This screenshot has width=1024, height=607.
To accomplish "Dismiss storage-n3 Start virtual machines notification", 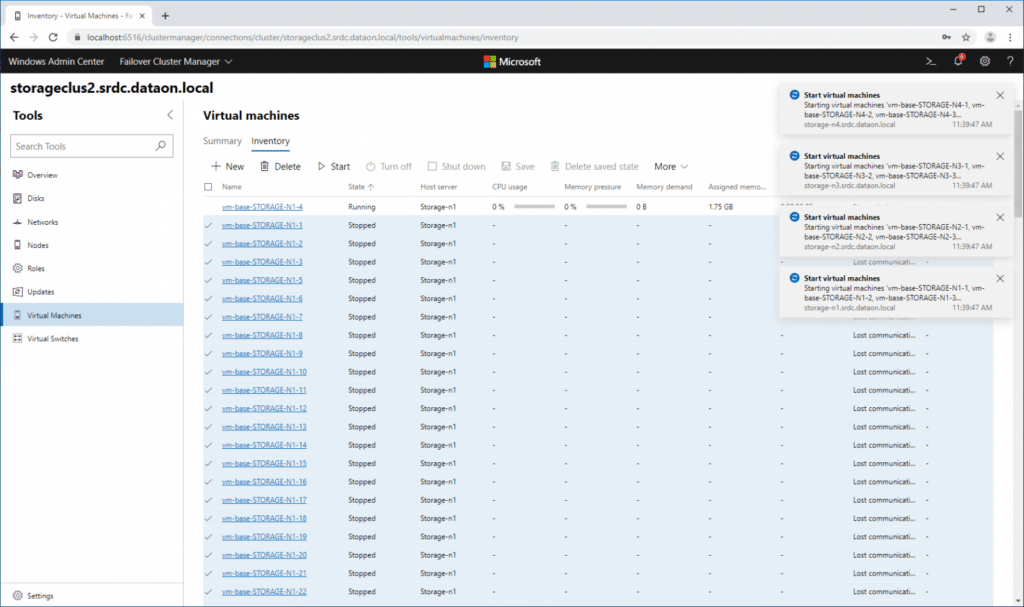I will [1000, 156].
